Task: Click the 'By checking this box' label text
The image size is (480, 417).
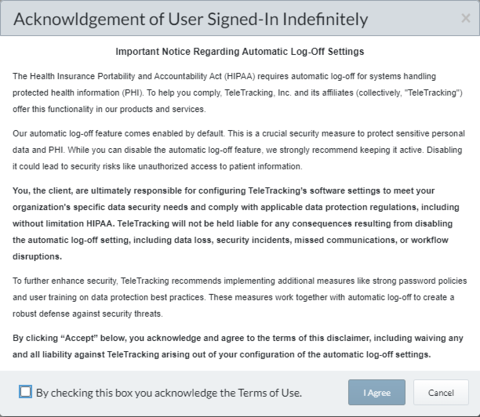Action: tap(169, 393)
